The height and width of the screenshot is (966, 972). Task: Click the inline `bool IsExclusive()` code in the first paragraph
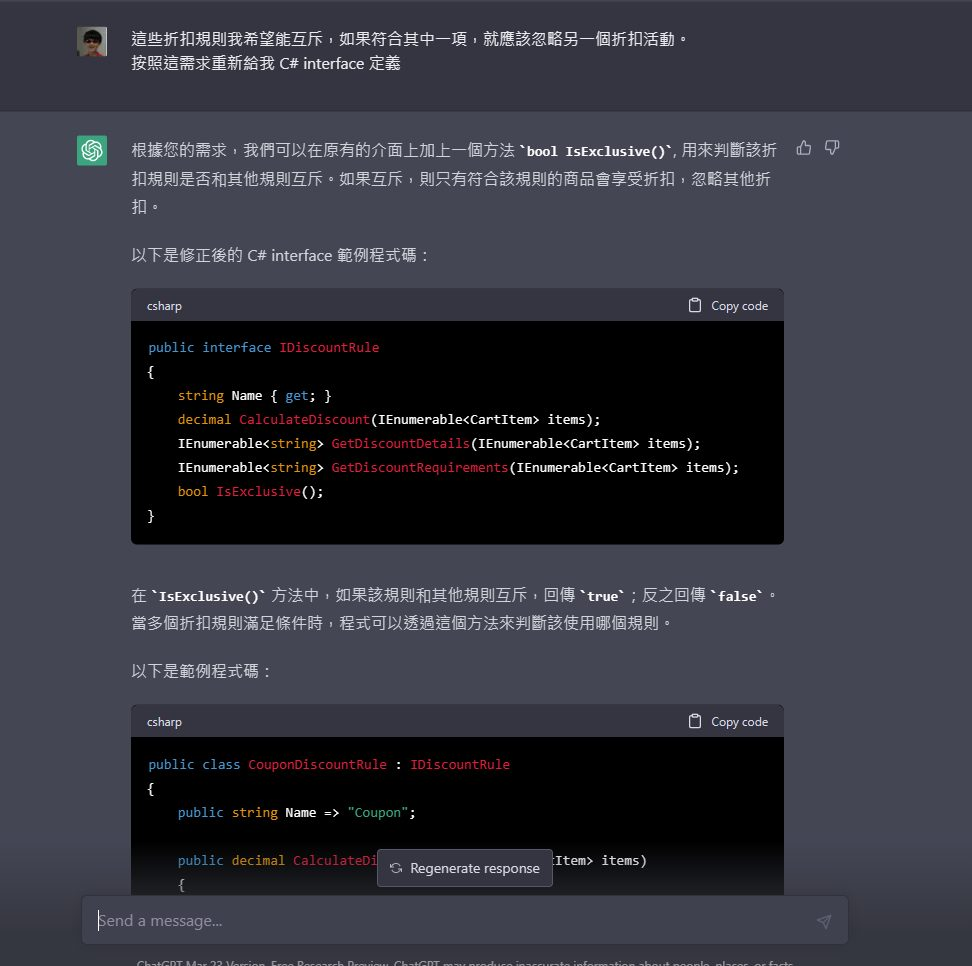click(597, 151)
